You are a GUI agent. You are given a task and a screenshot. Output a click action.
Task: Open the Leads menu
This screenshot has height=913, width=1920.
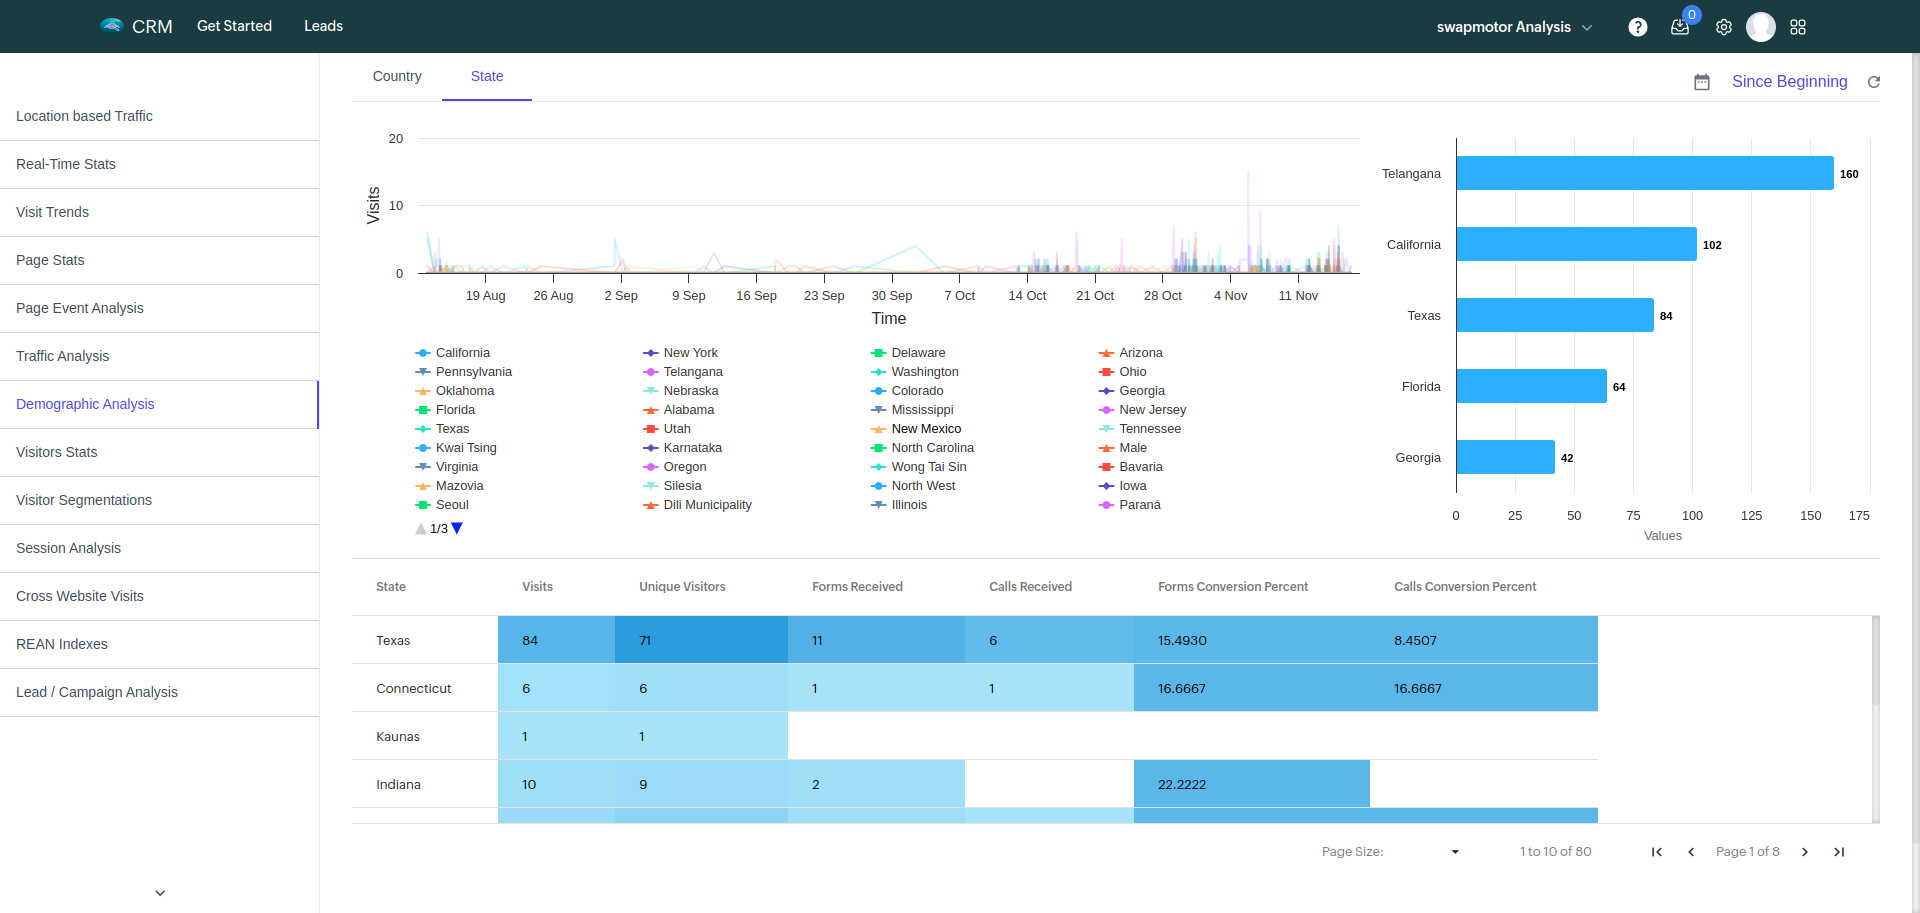pyautogui.click(x=323, y=26)
